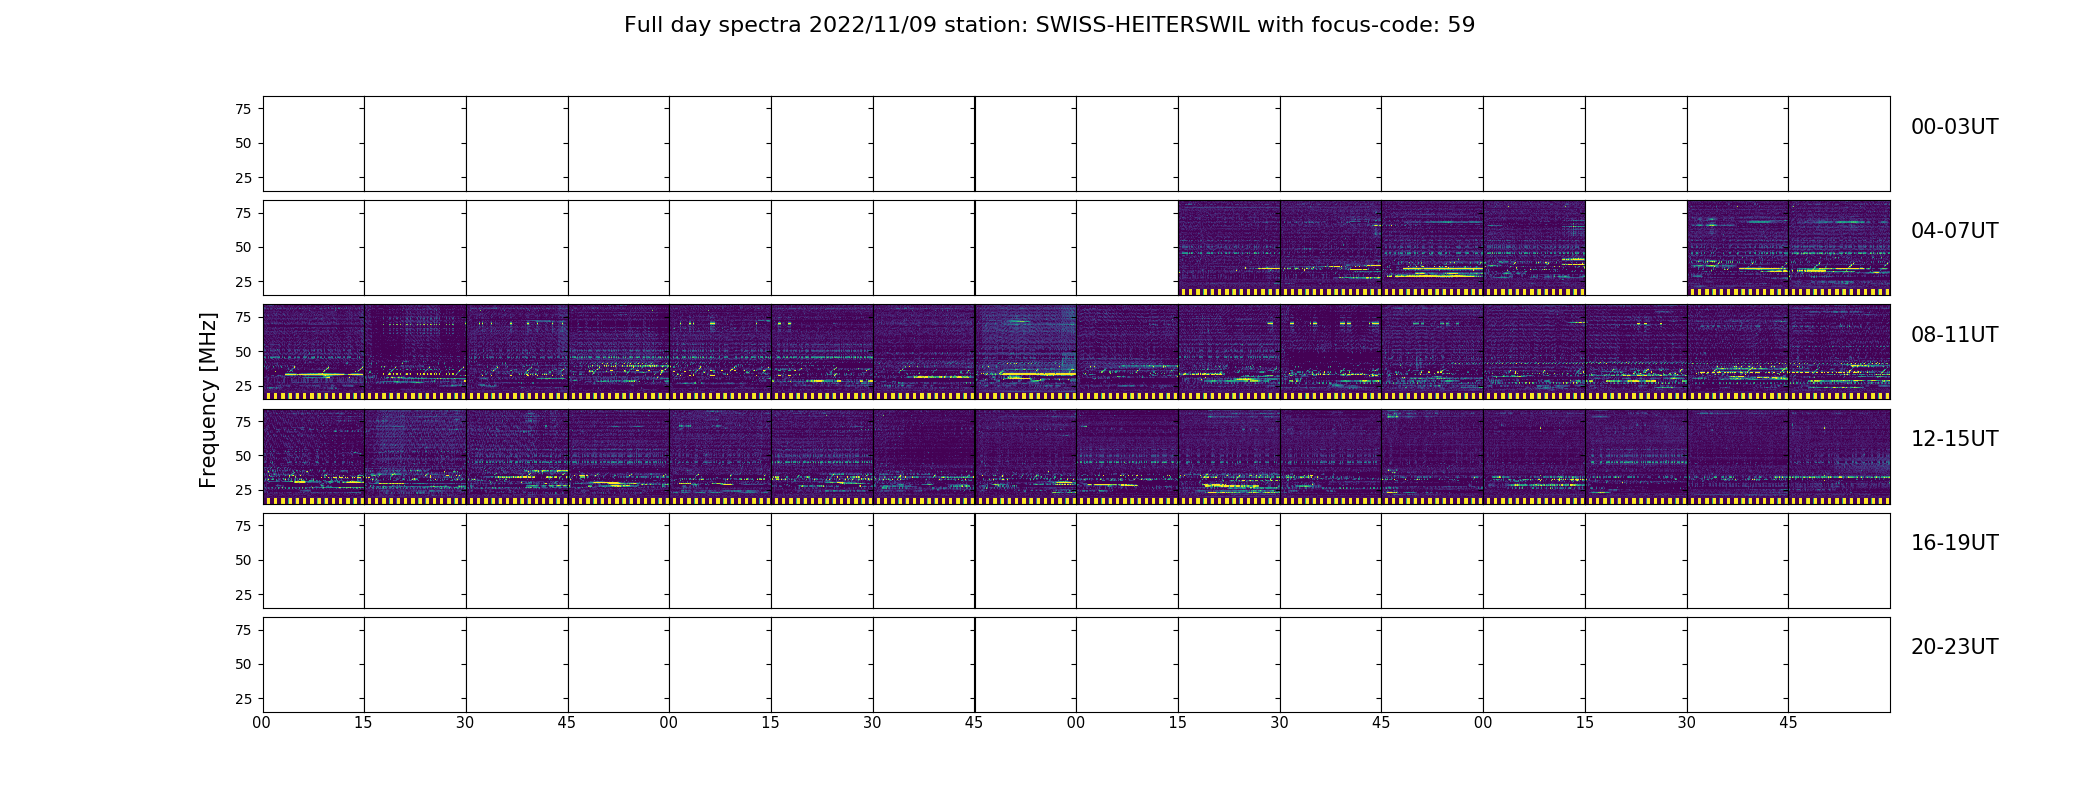This screenshot has width=2100, height=800.
Task: Click the '12-15UT' row label
Action: tap(1954, 439)
